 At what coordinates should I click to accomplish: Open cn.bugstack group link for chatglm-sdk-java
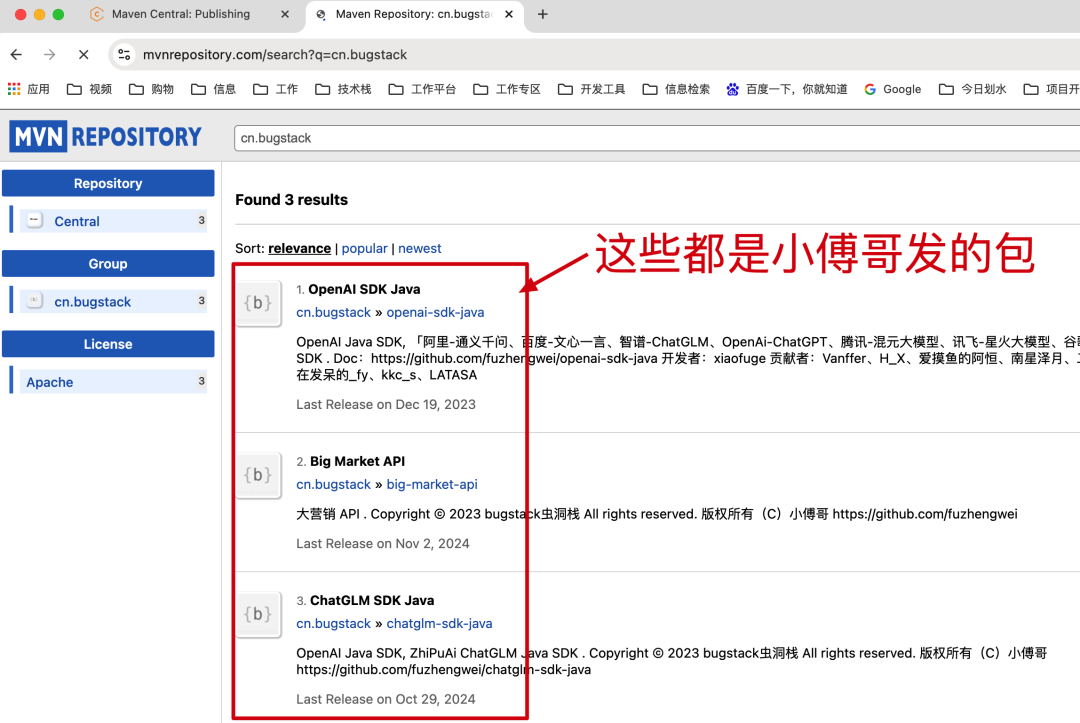[x=333, y=624]
